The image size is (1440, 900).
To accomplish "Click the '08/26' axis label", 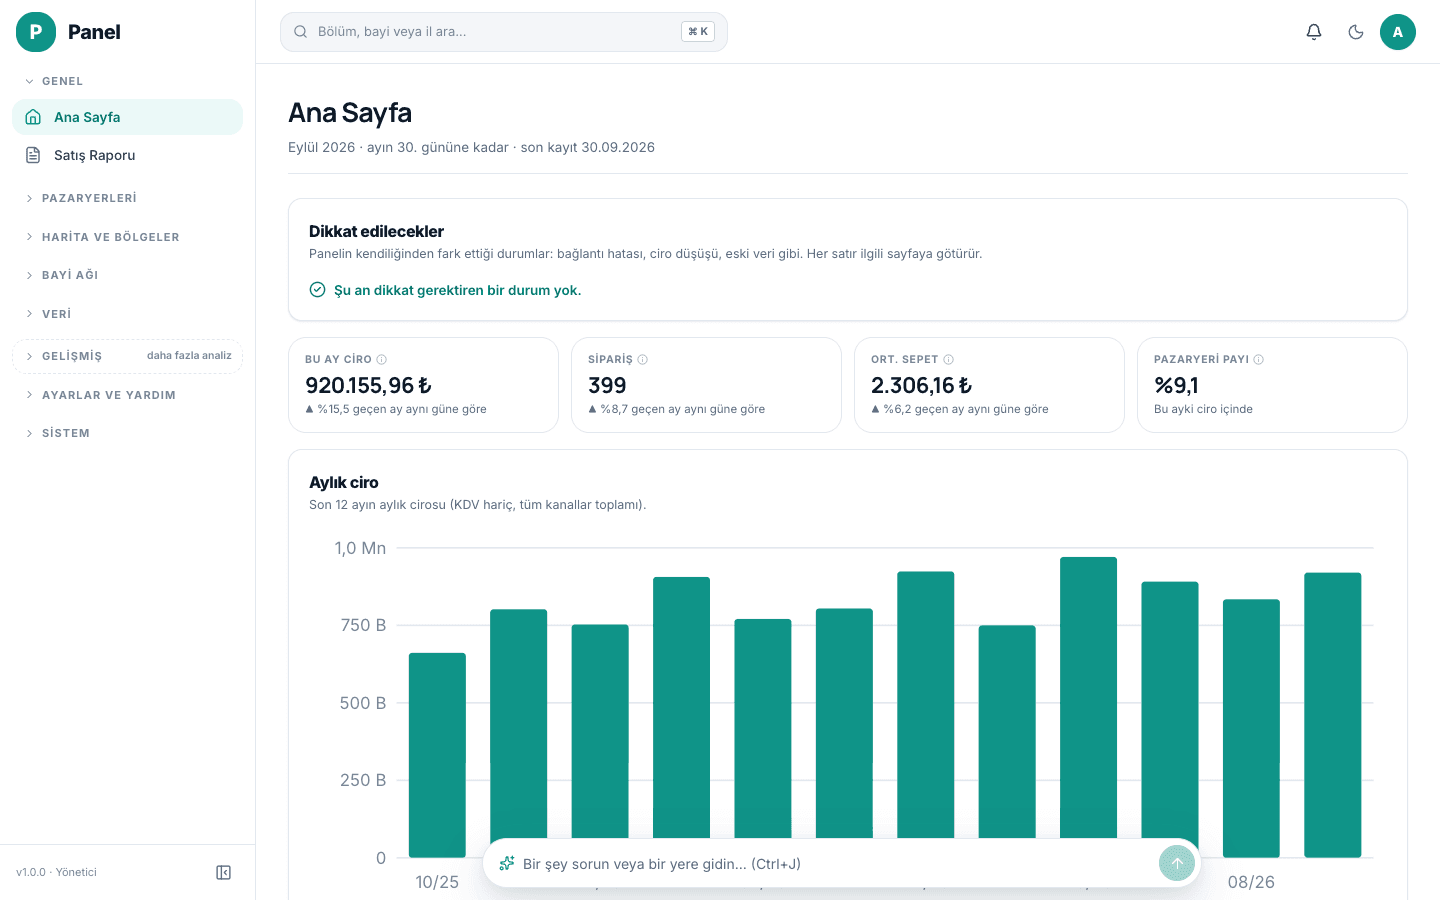I will coord(1251,882).
